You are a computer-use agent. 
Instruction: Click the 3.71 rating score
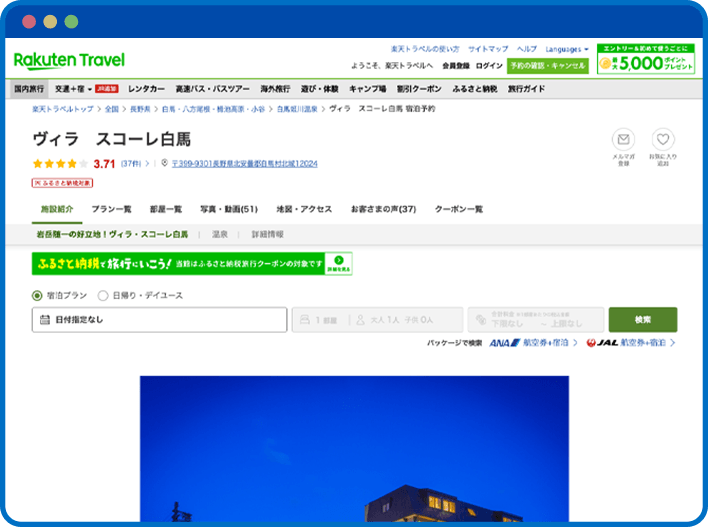pos(104,164)
